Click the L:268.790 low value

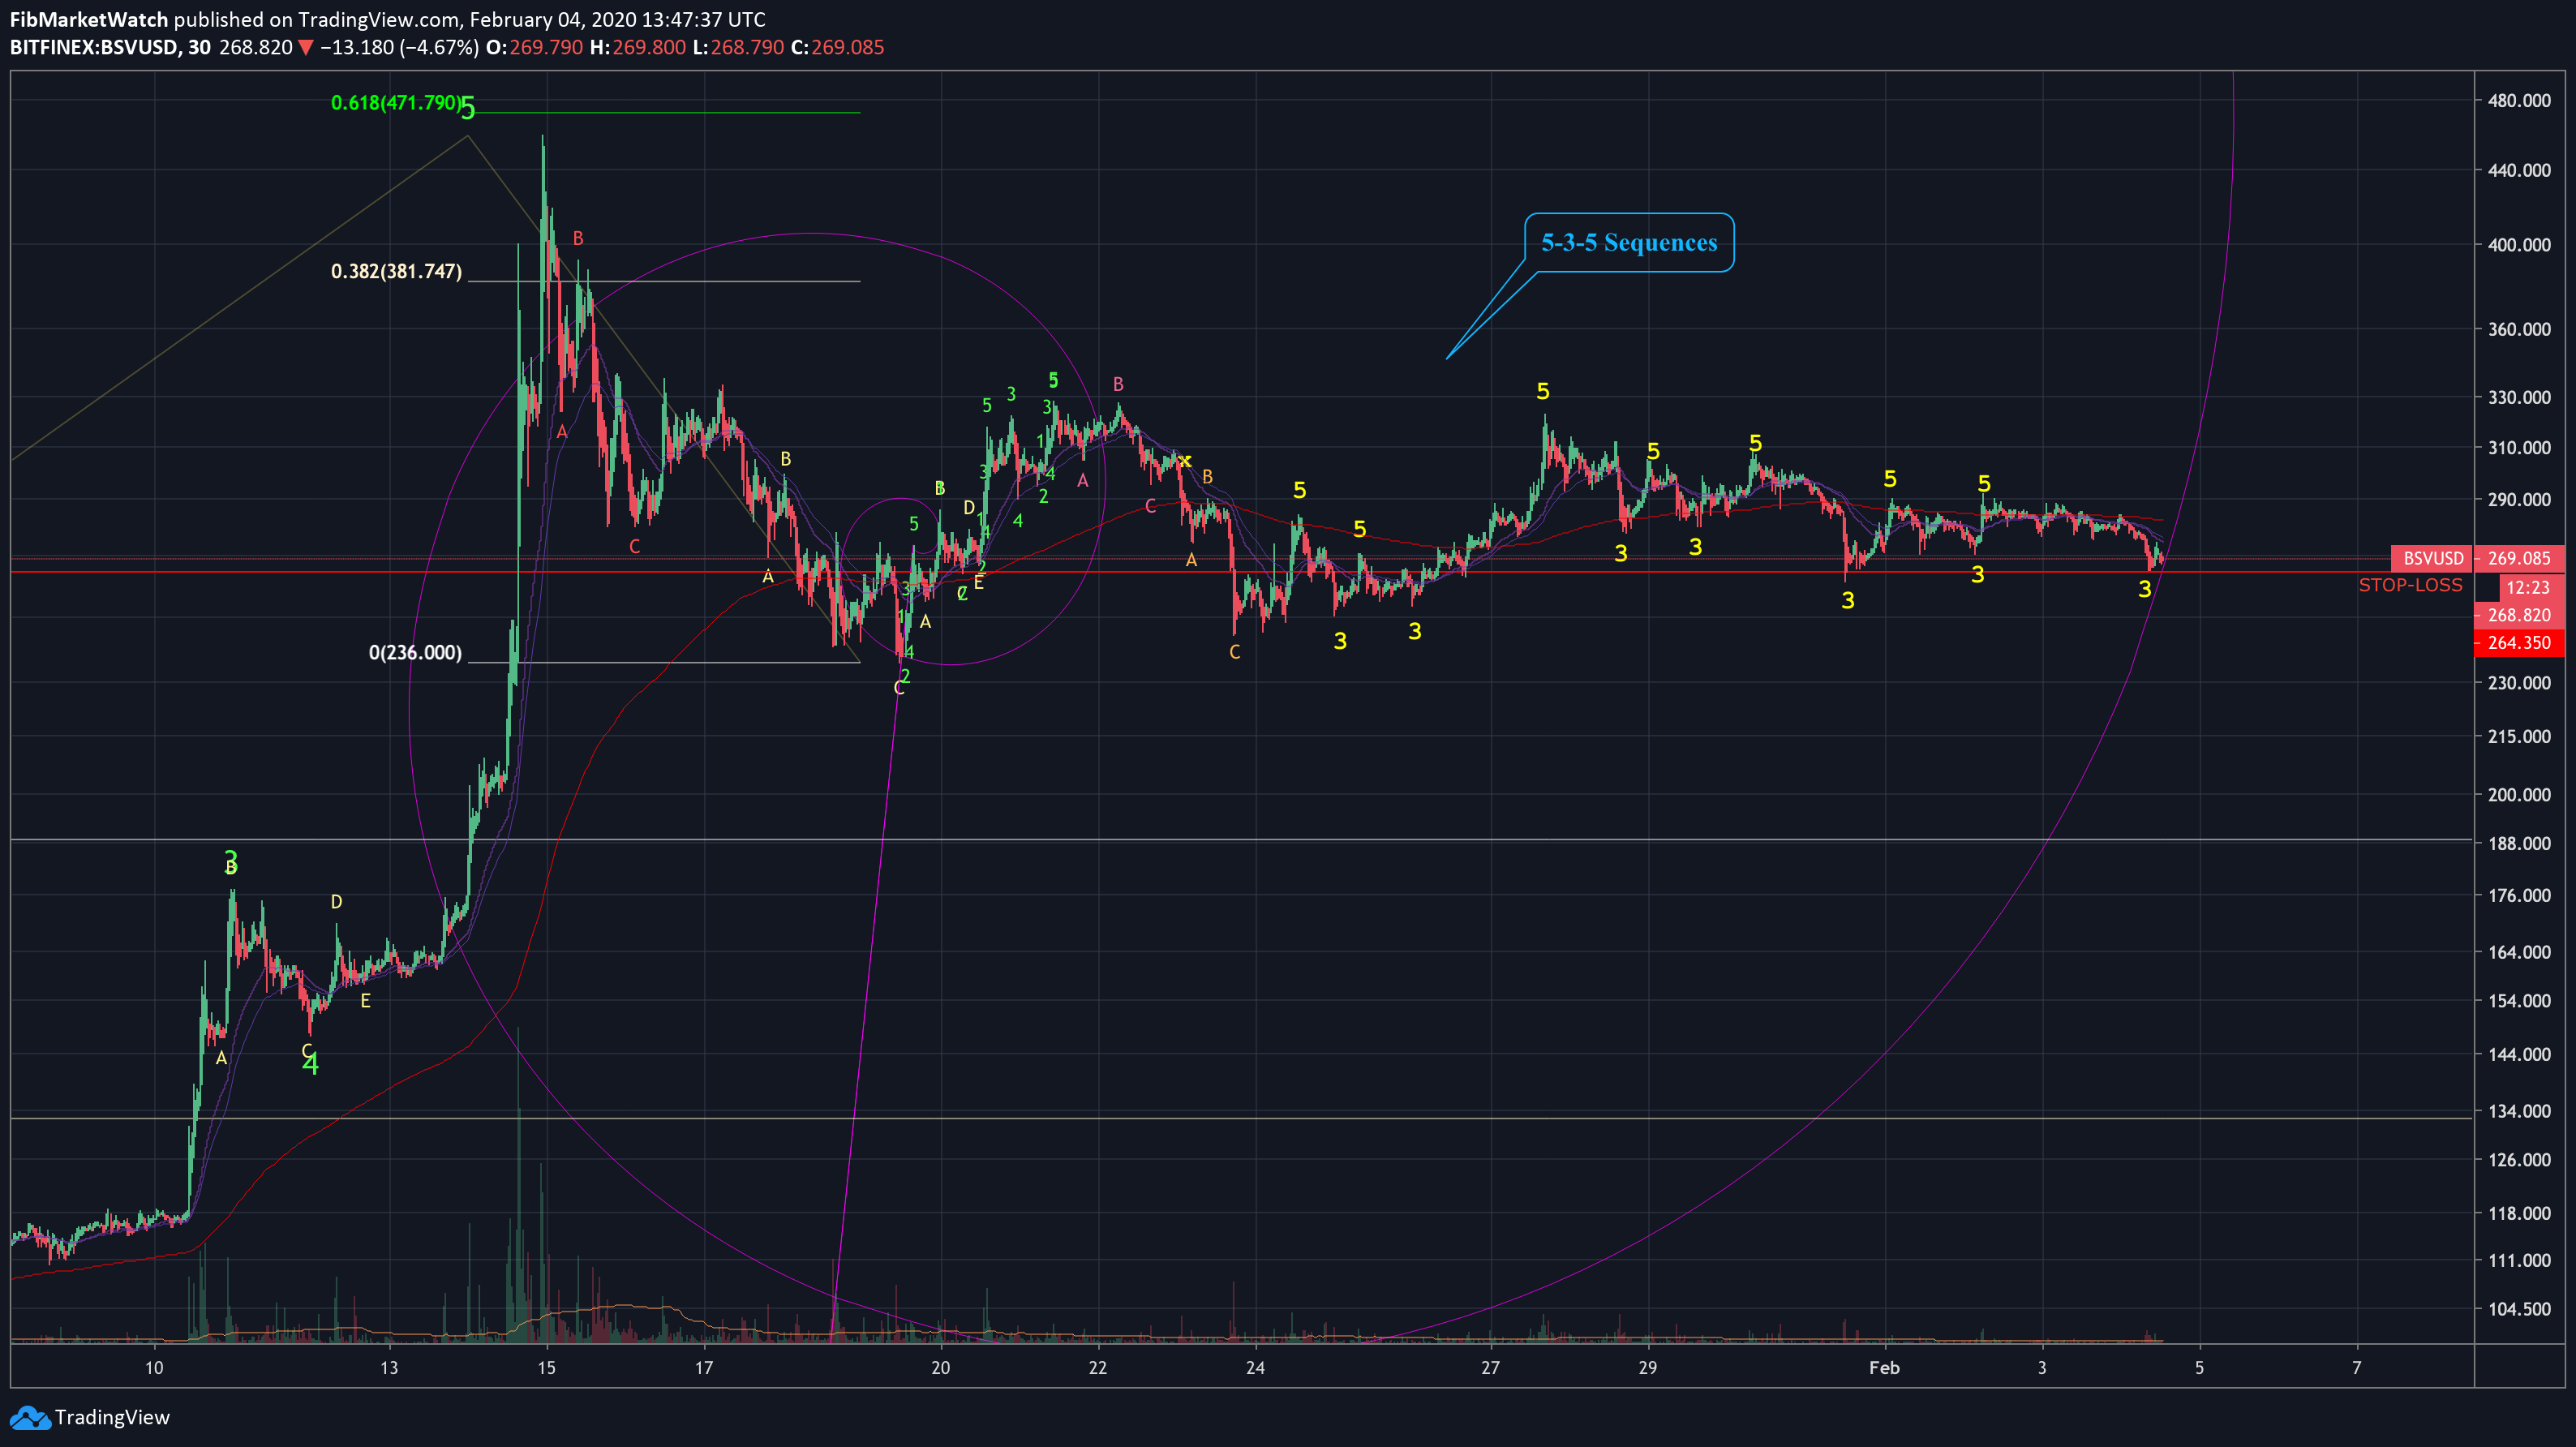coord(738,47)
